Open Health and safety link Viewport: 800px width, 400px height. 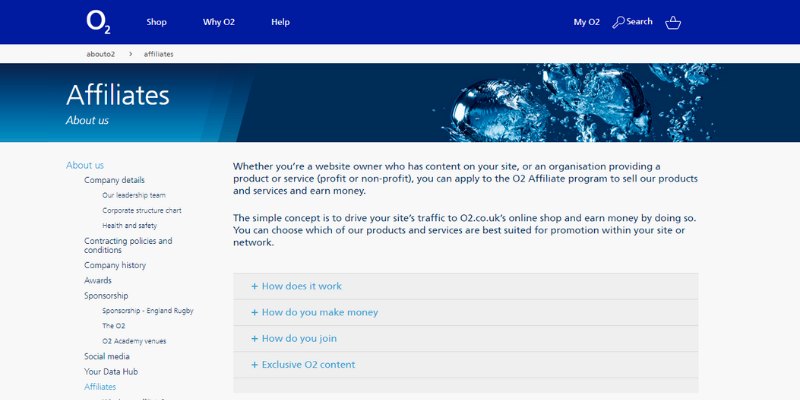pos(130,226)
